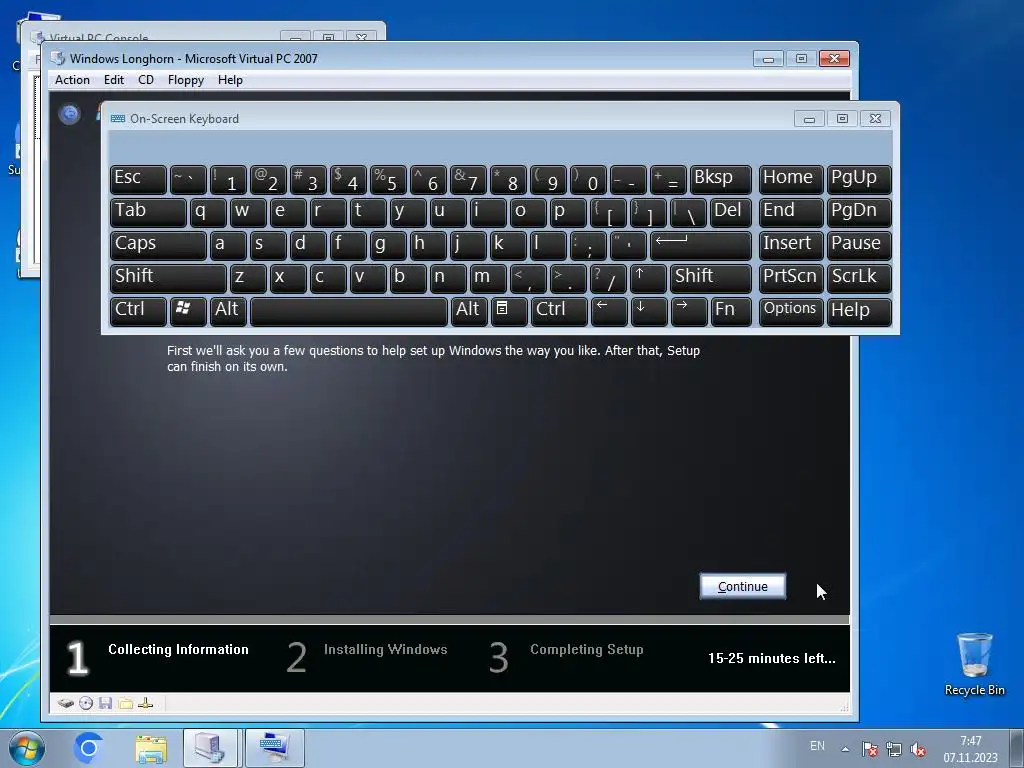Screen dimensions: 1024x768
Task: Click the CD drive icon in Virtual PC status bar
Action: pos(86,703)
